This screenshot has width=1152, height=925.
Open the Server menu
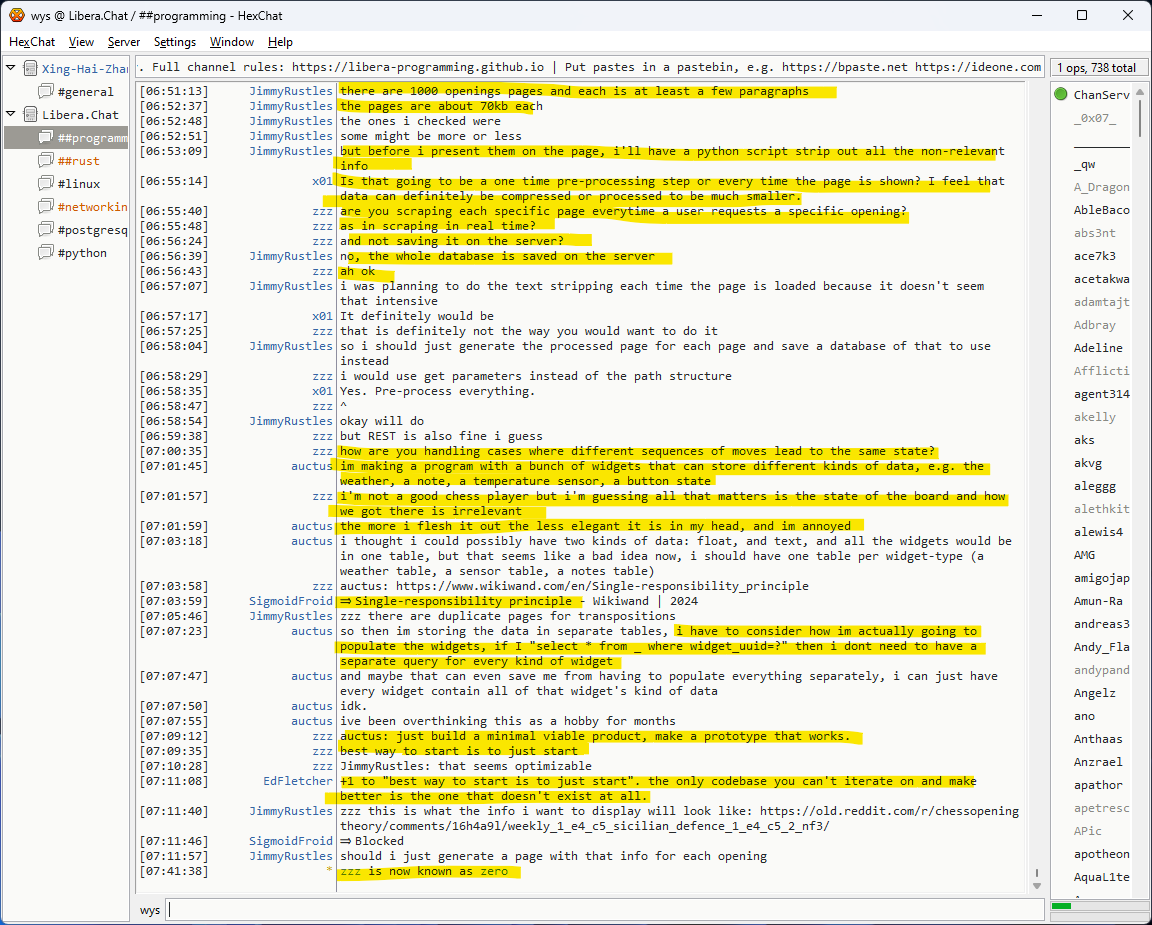pyautogui.click(x=124, y=42)
